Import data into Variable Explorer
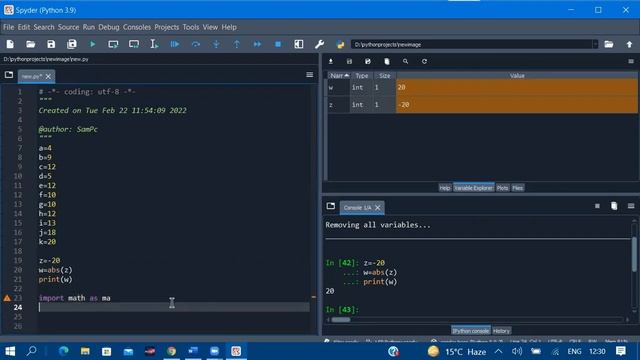 (331, 61)
